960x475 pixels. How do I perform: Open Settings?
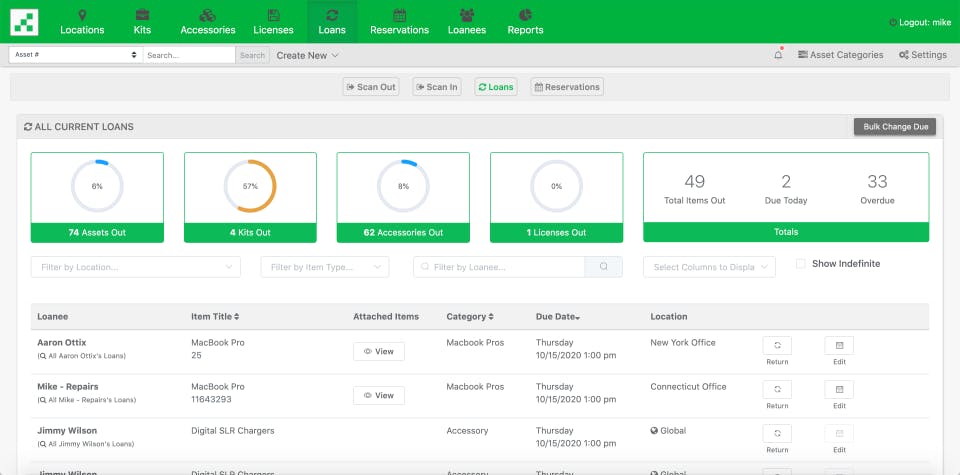(923, 55)
